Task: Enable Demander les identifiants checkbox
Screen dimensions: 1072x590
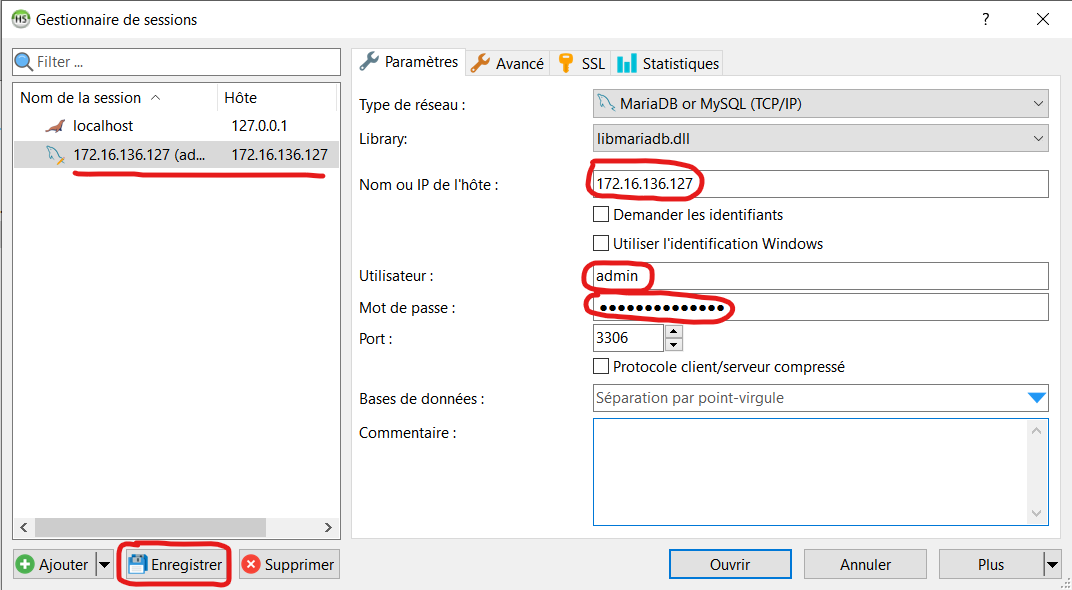Action: coord(601,214)
